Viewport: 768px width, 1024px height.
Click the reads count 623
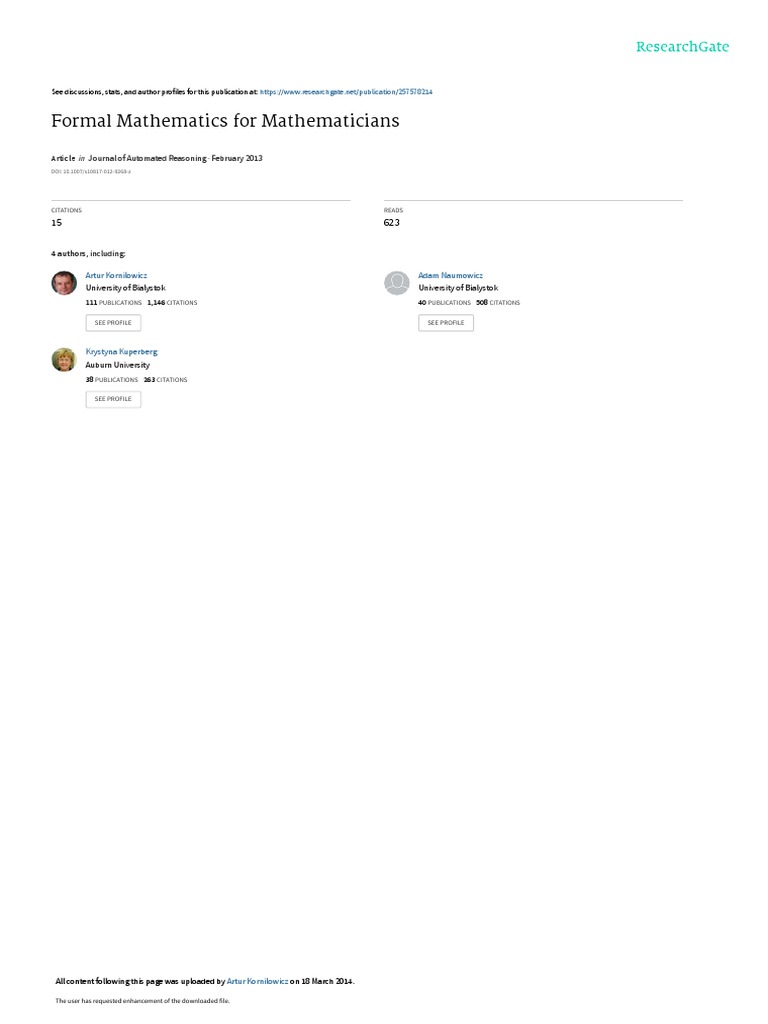392,223
